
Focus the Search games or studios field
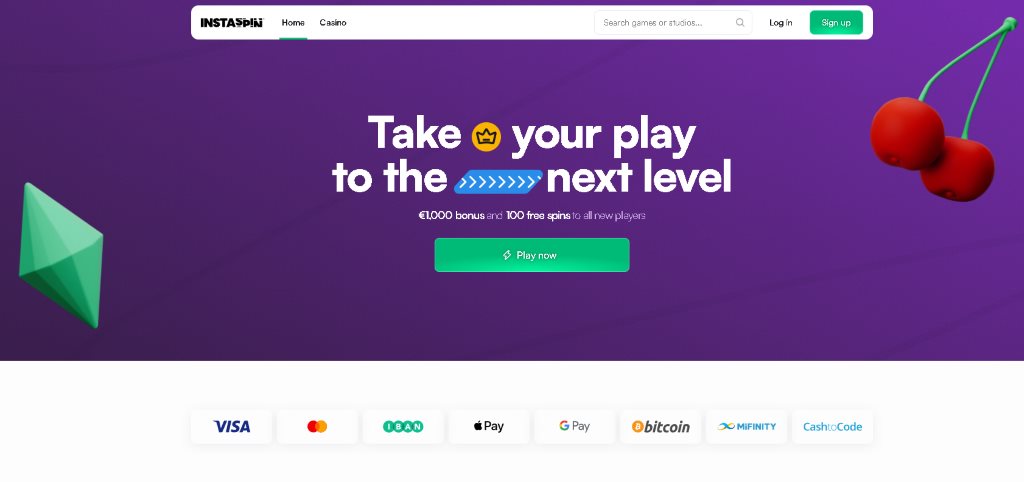click(x=673, y=23)
